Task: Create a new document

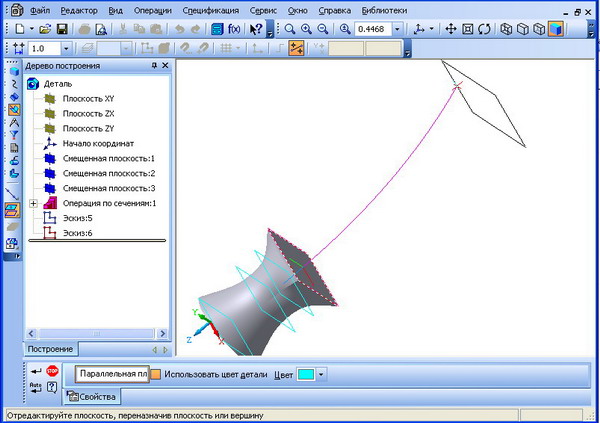Action: [19, 29]
